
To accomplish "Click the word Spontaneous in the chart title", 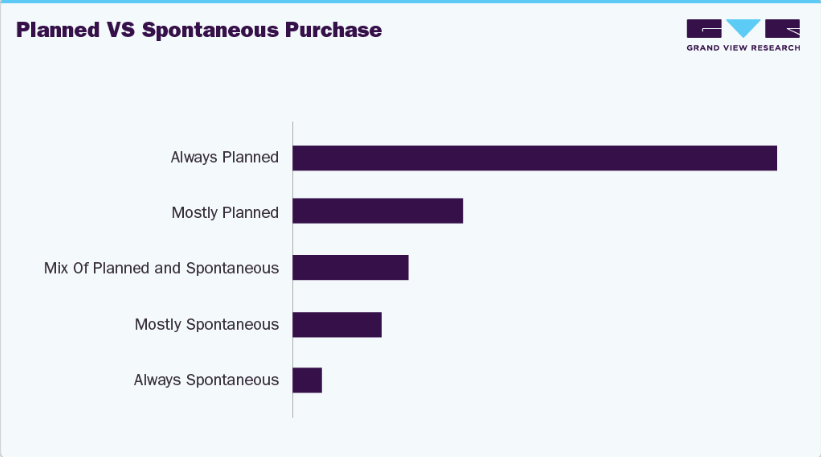I will (210, 31).
